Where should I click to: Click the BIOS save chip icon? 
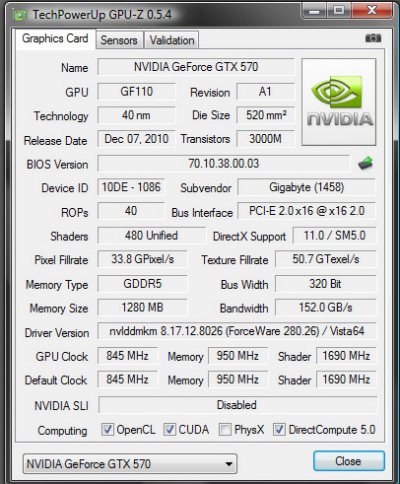pos(365,163)
